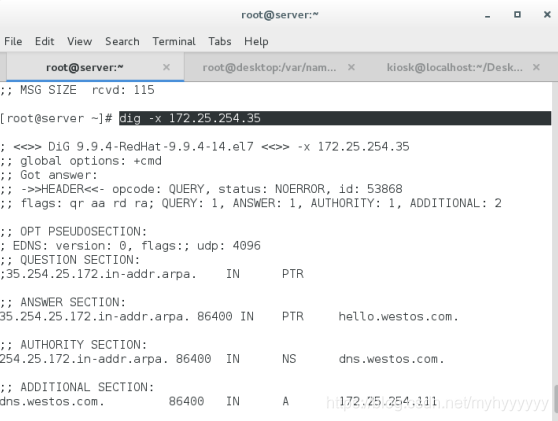Close the root@desktop tab
558x421 pixels.
[x=351, y=67]
